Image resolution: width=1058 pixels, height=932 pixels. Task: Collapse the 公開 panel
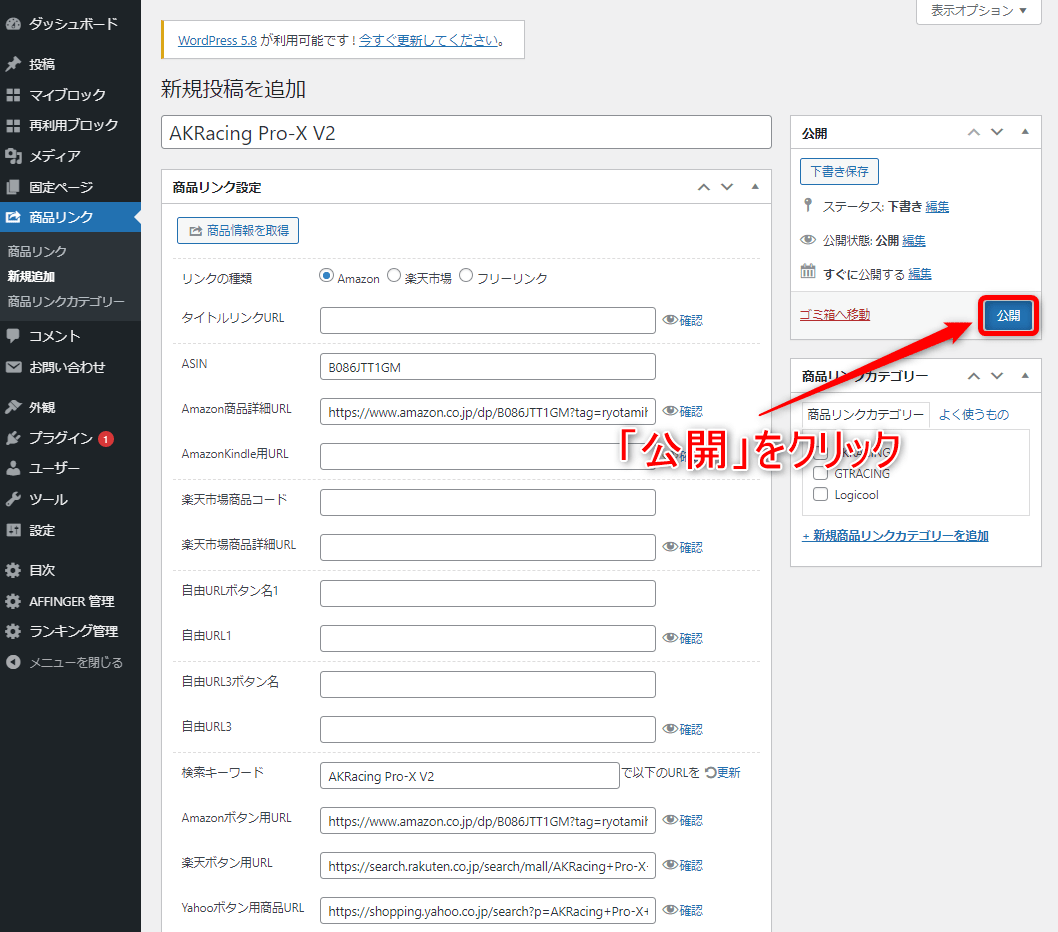coord(1025,132)
